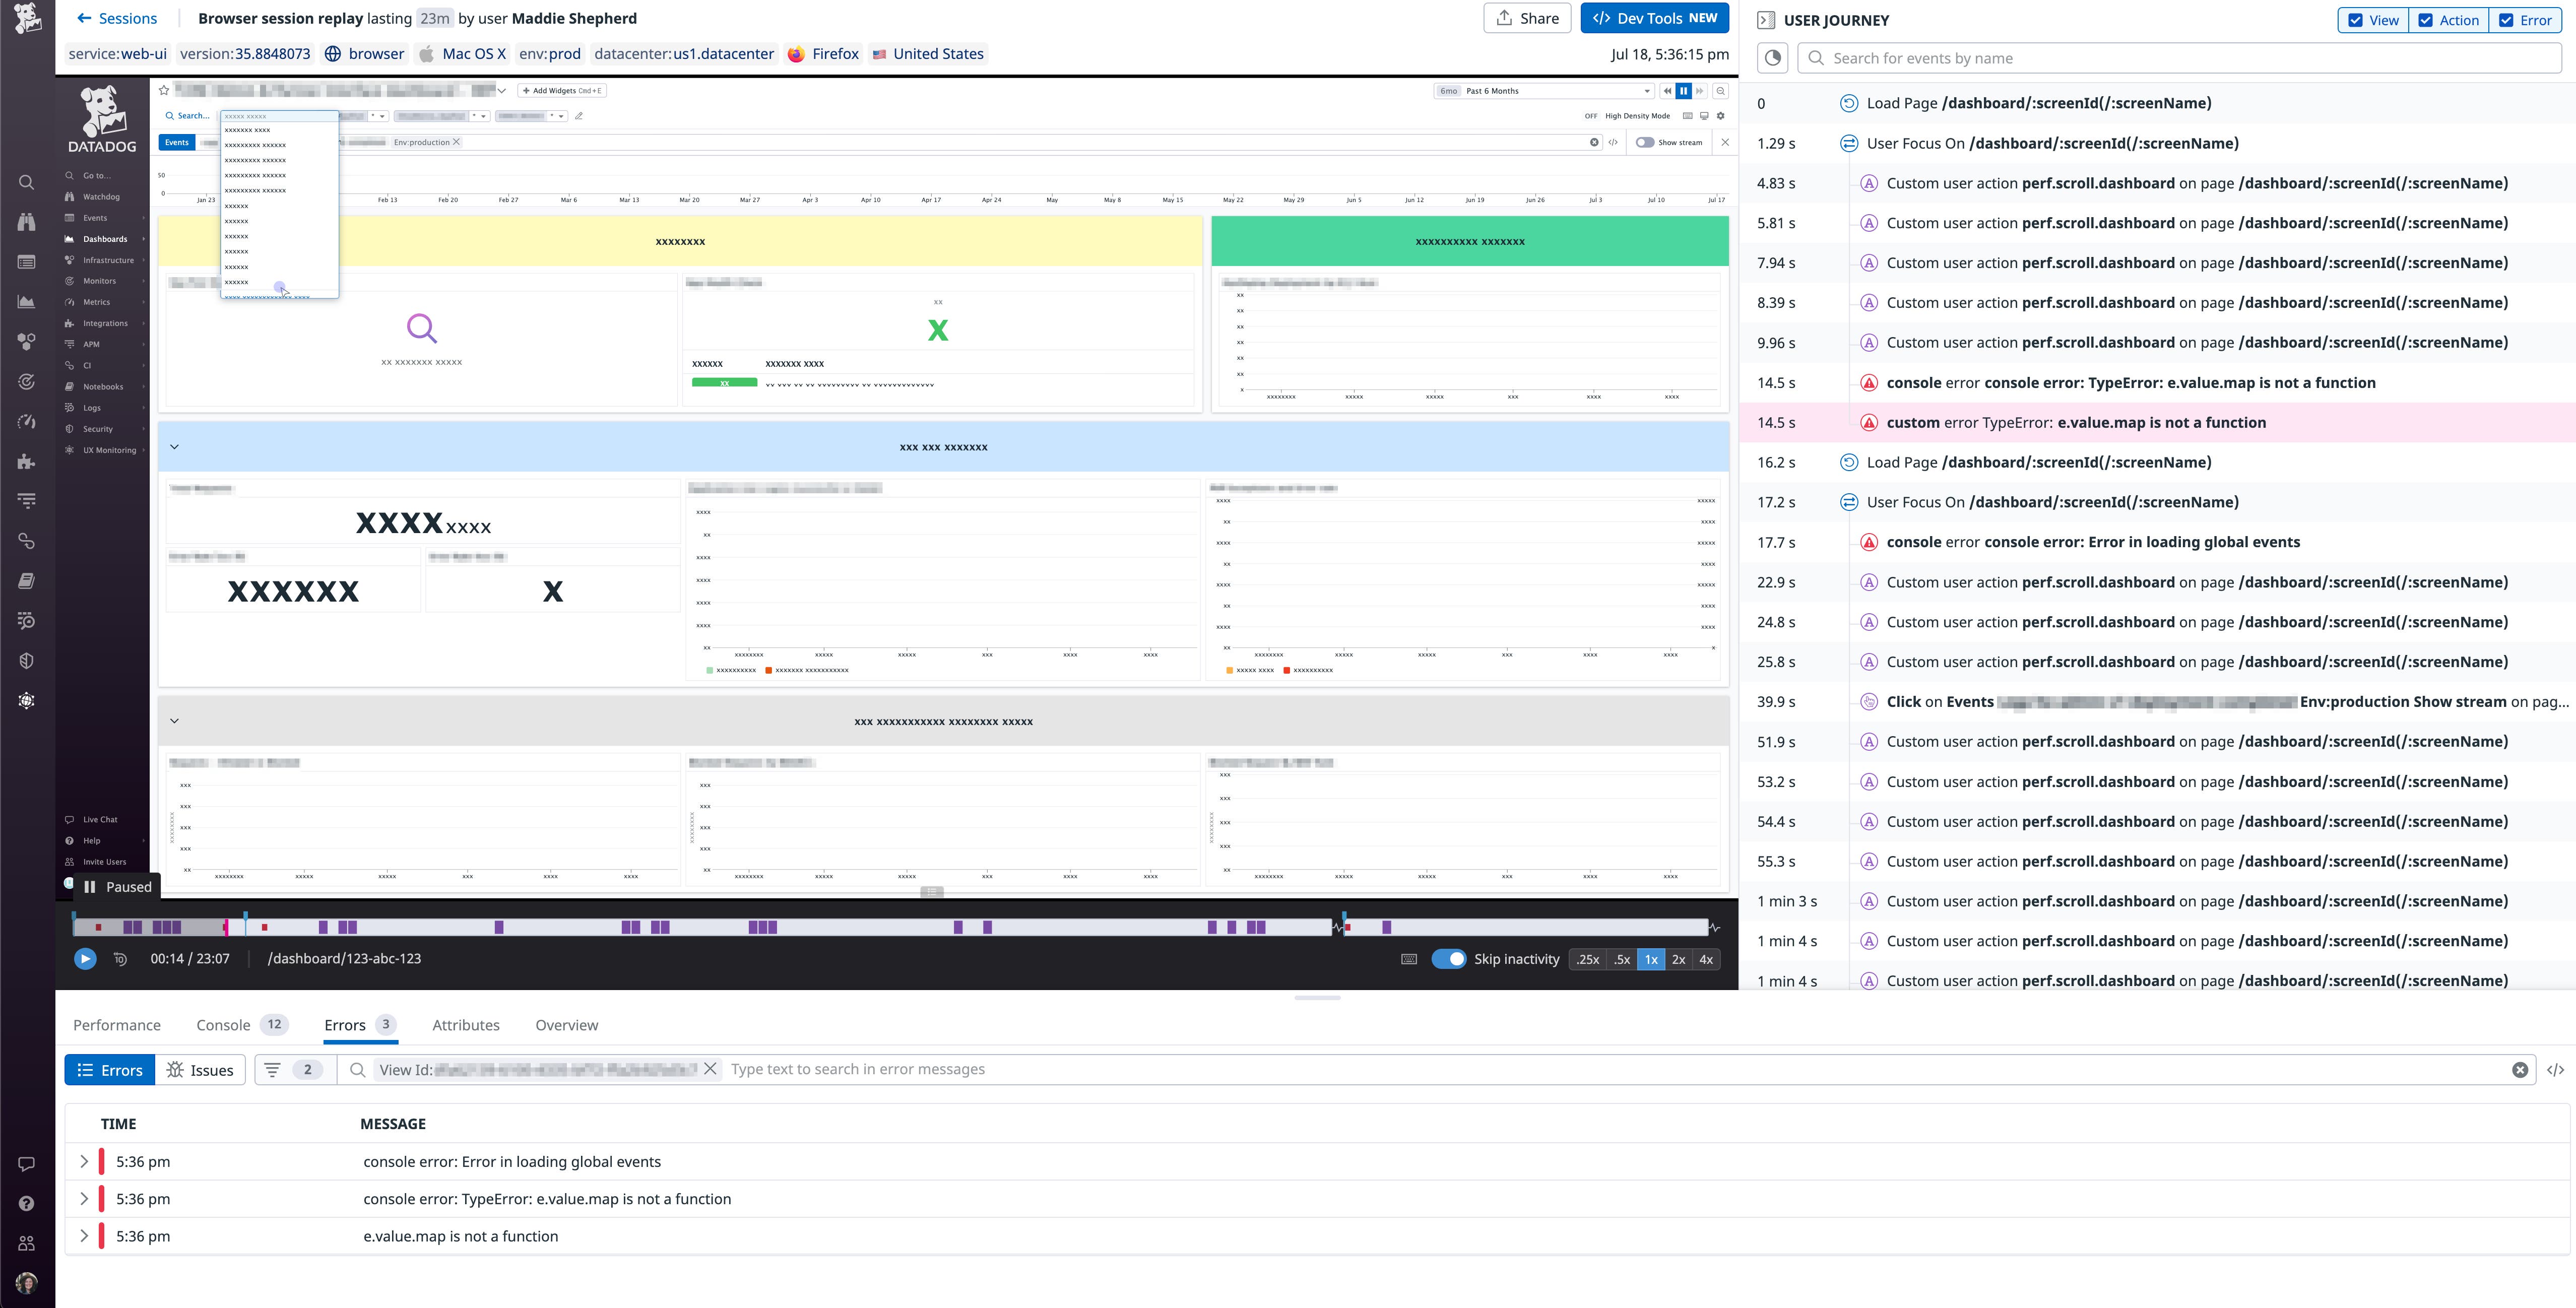
Task: Uncheck the Action filter in User Journey
Action: tap(2424, 19)
